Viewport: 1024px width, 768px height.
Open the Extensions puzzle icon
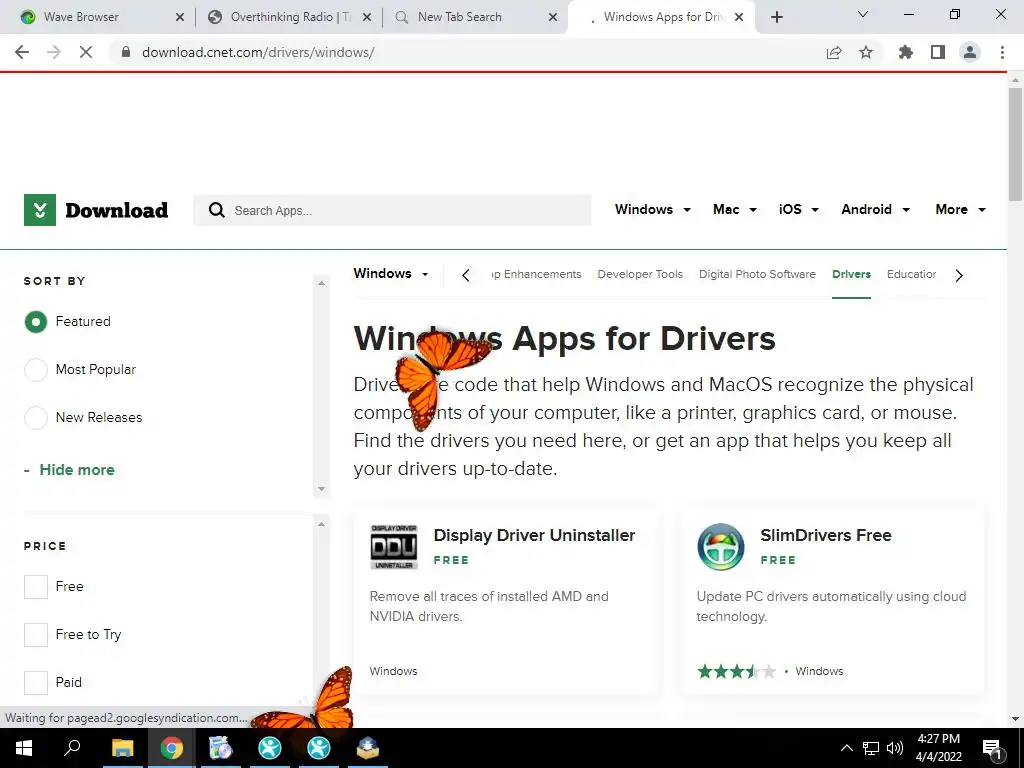[906, 52]
